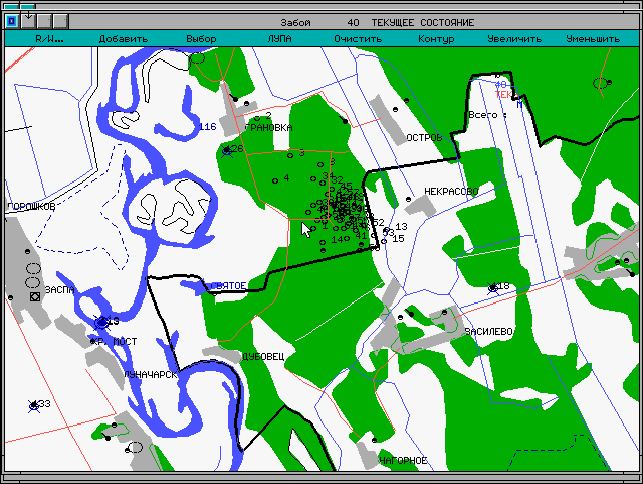
Task: Click the Добавить menu item
Action: tap(123, 39)
